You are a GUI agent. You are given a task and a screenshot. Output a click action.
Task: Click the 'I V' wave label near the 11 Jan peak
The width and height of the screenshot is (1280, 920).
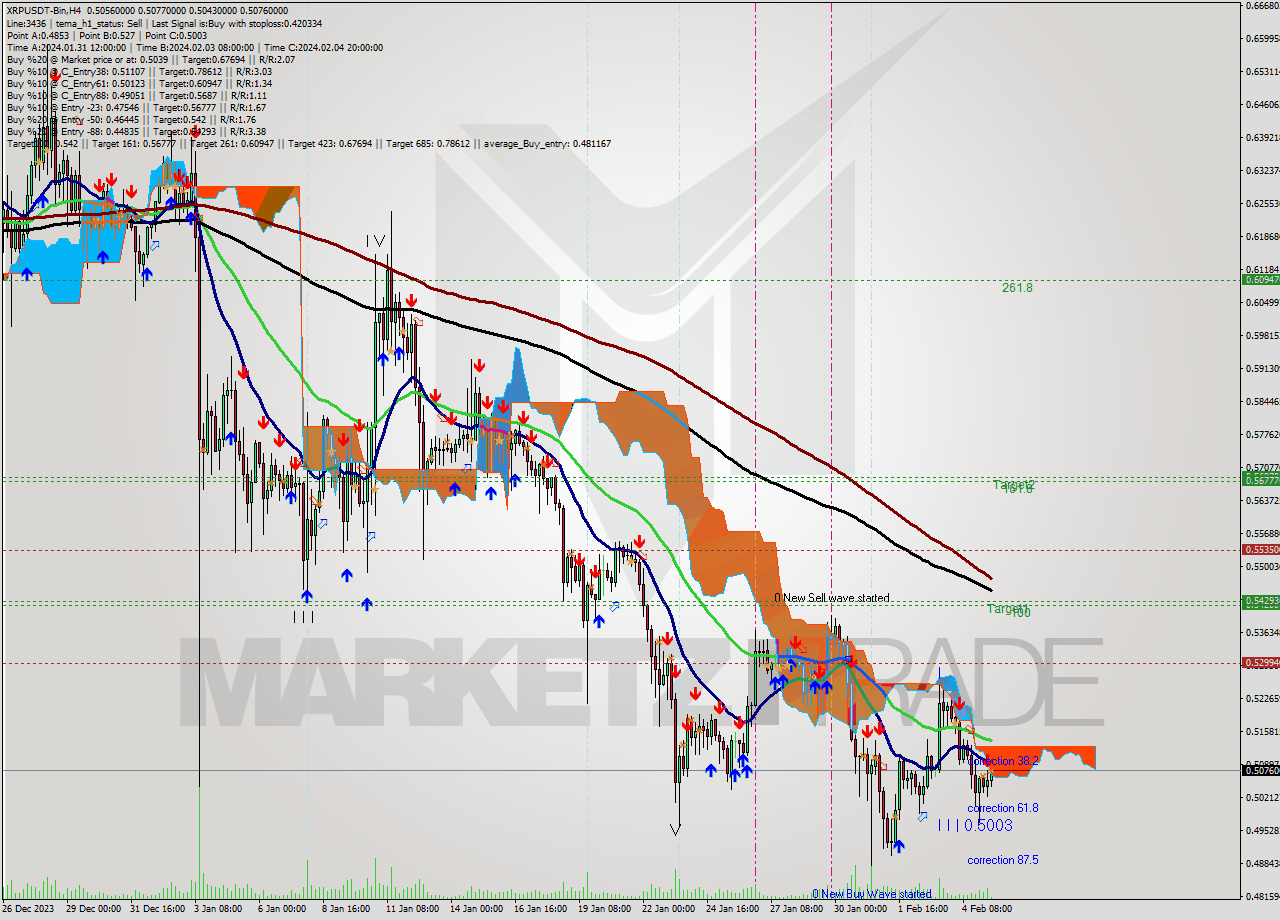click(375, 241)
